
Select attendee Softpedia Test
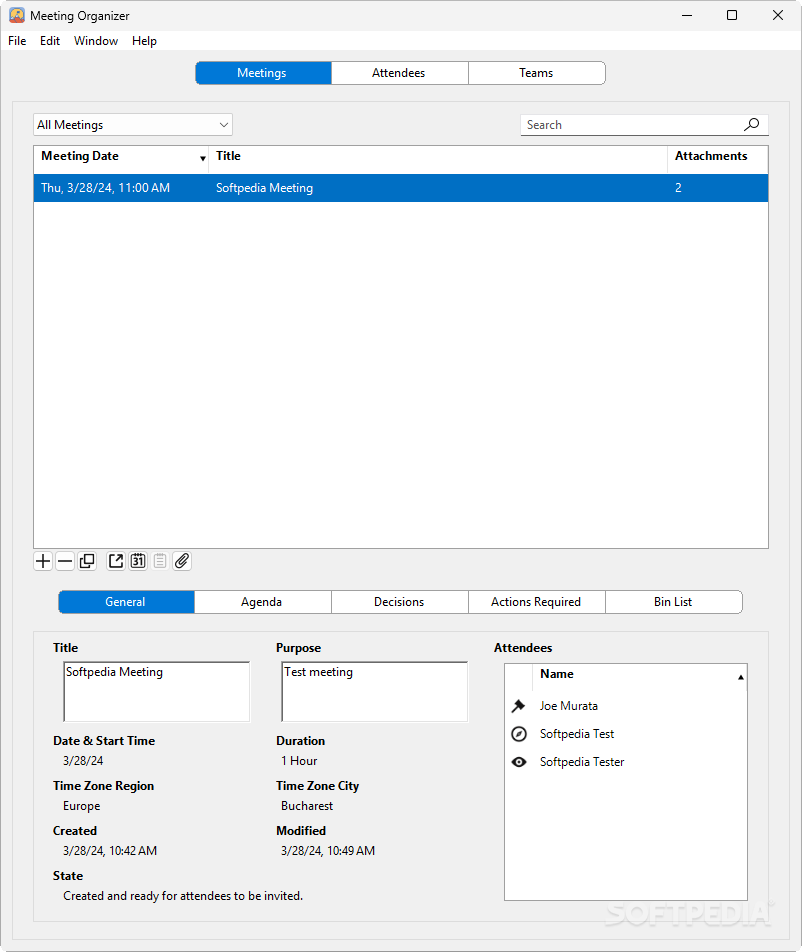point(577,734)
